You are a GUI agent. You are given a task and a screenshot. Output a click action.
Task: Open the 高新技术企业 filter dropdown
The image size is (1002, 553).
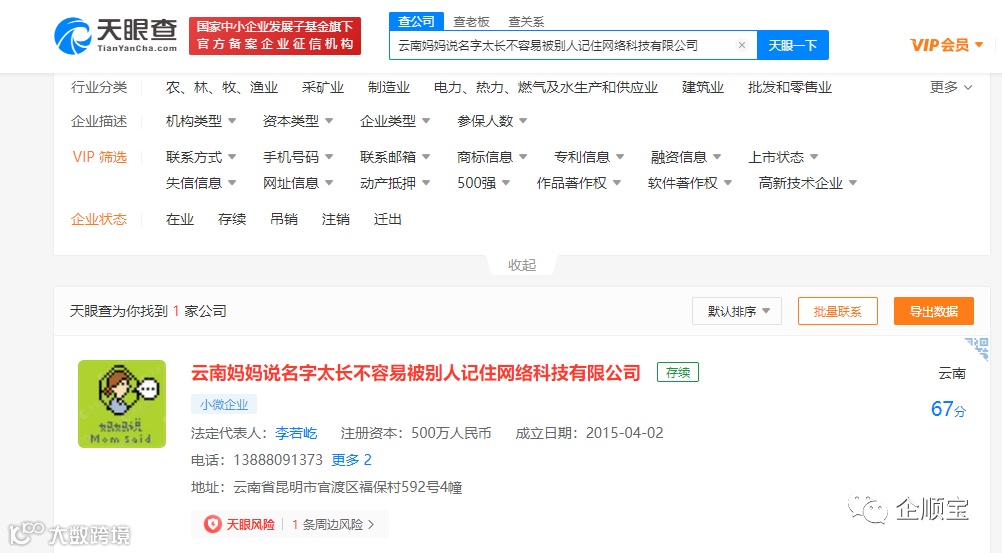pos(808,183)
